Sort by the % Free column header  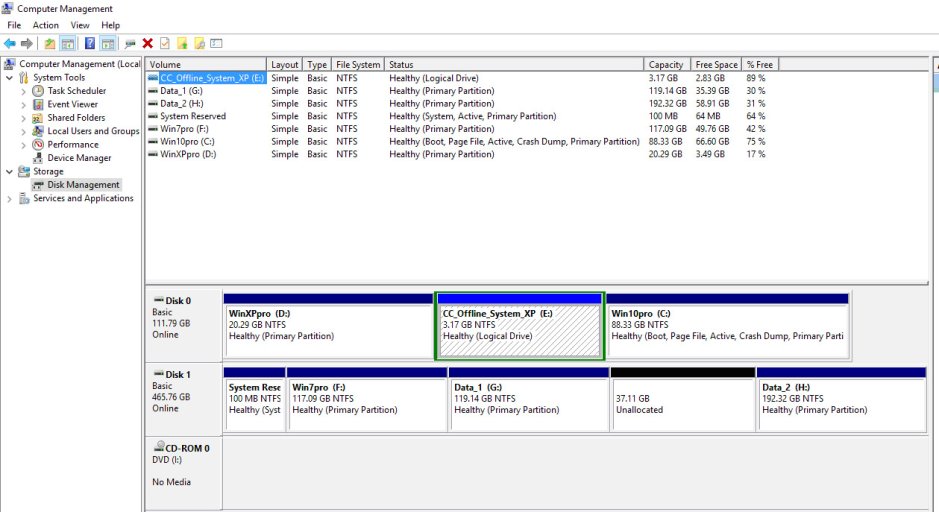point(760,64)
